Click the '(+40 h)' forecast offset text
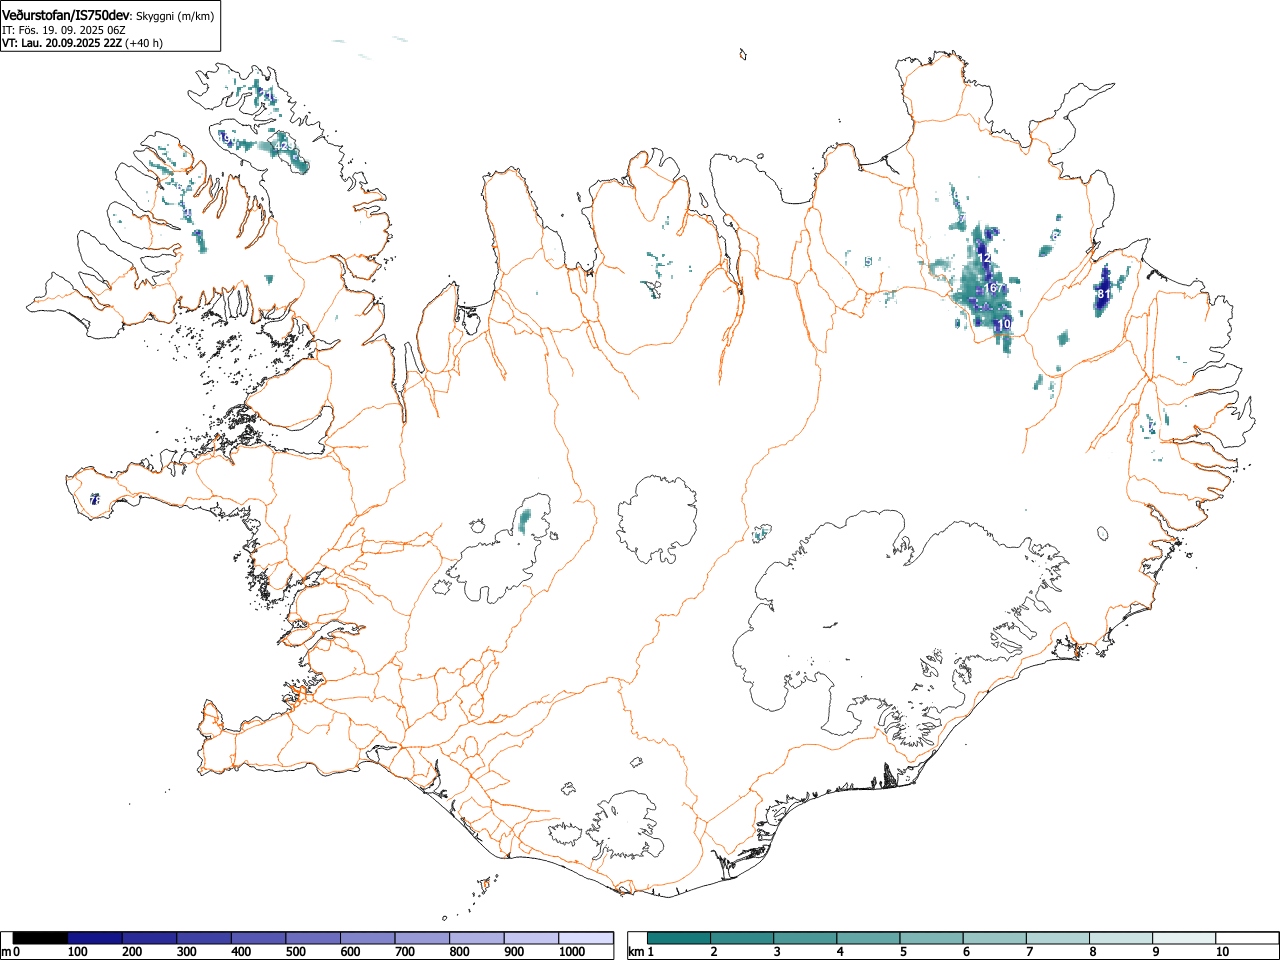Screen dimensions: 1280x960 click(144, 43)
